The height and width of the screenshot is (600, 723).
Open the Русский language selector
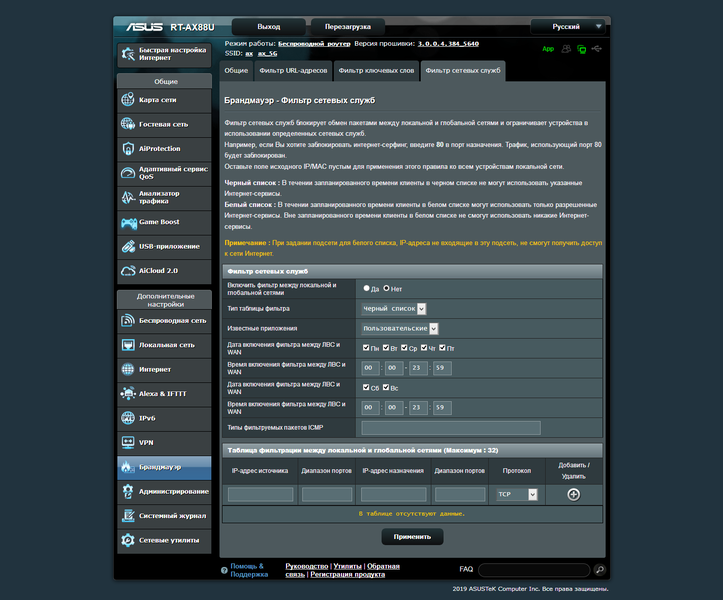568,27
